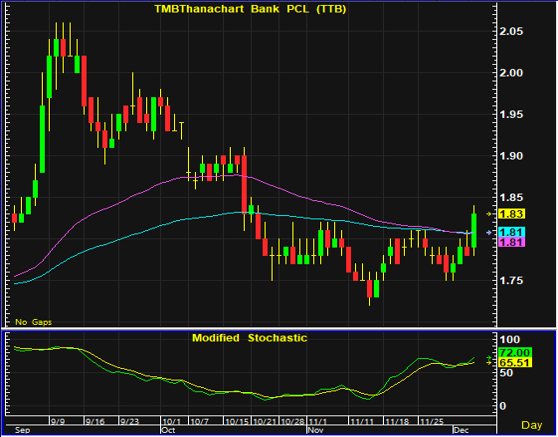Click the green 72.00 stochastic value label
Screen dimensions: 558x437
tap(515, 353)
